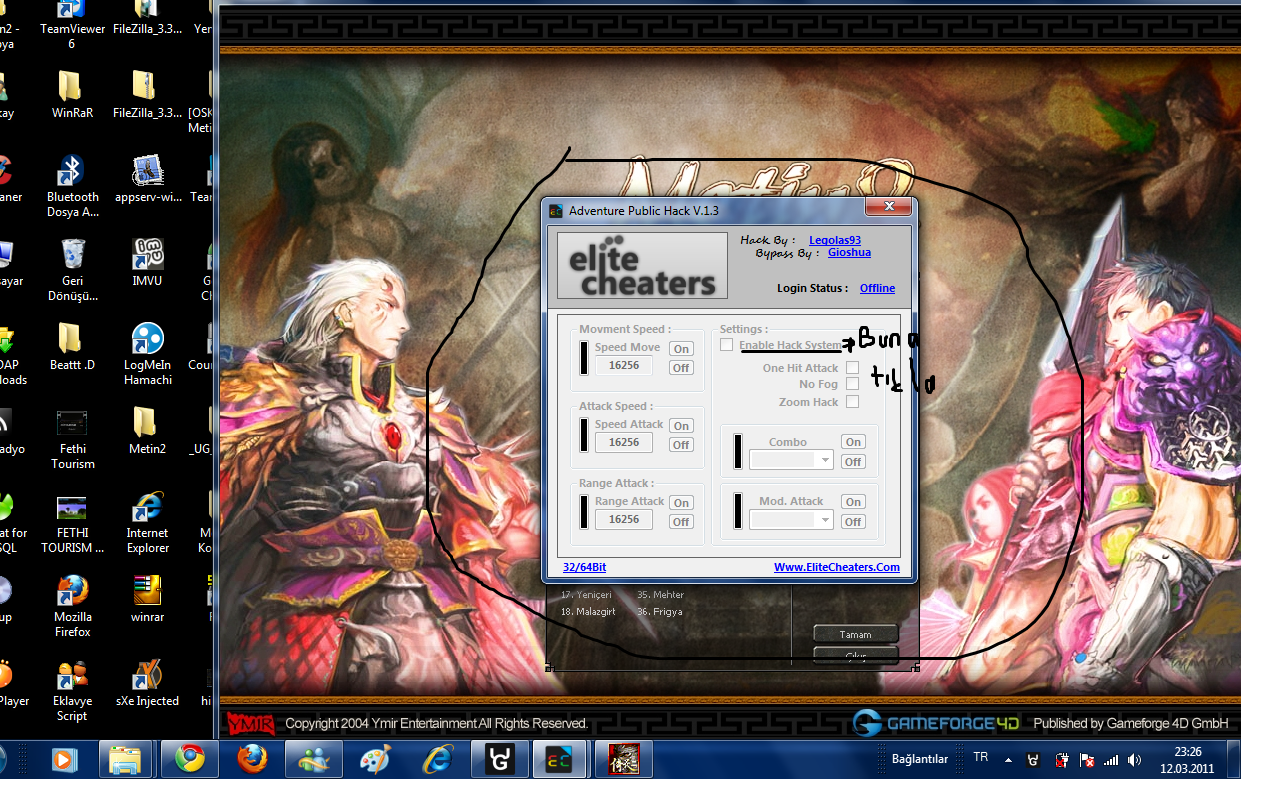Launch LogMeIn Hamachi shortcut
Screen dimensions: 1280x800
coord(147,354)
